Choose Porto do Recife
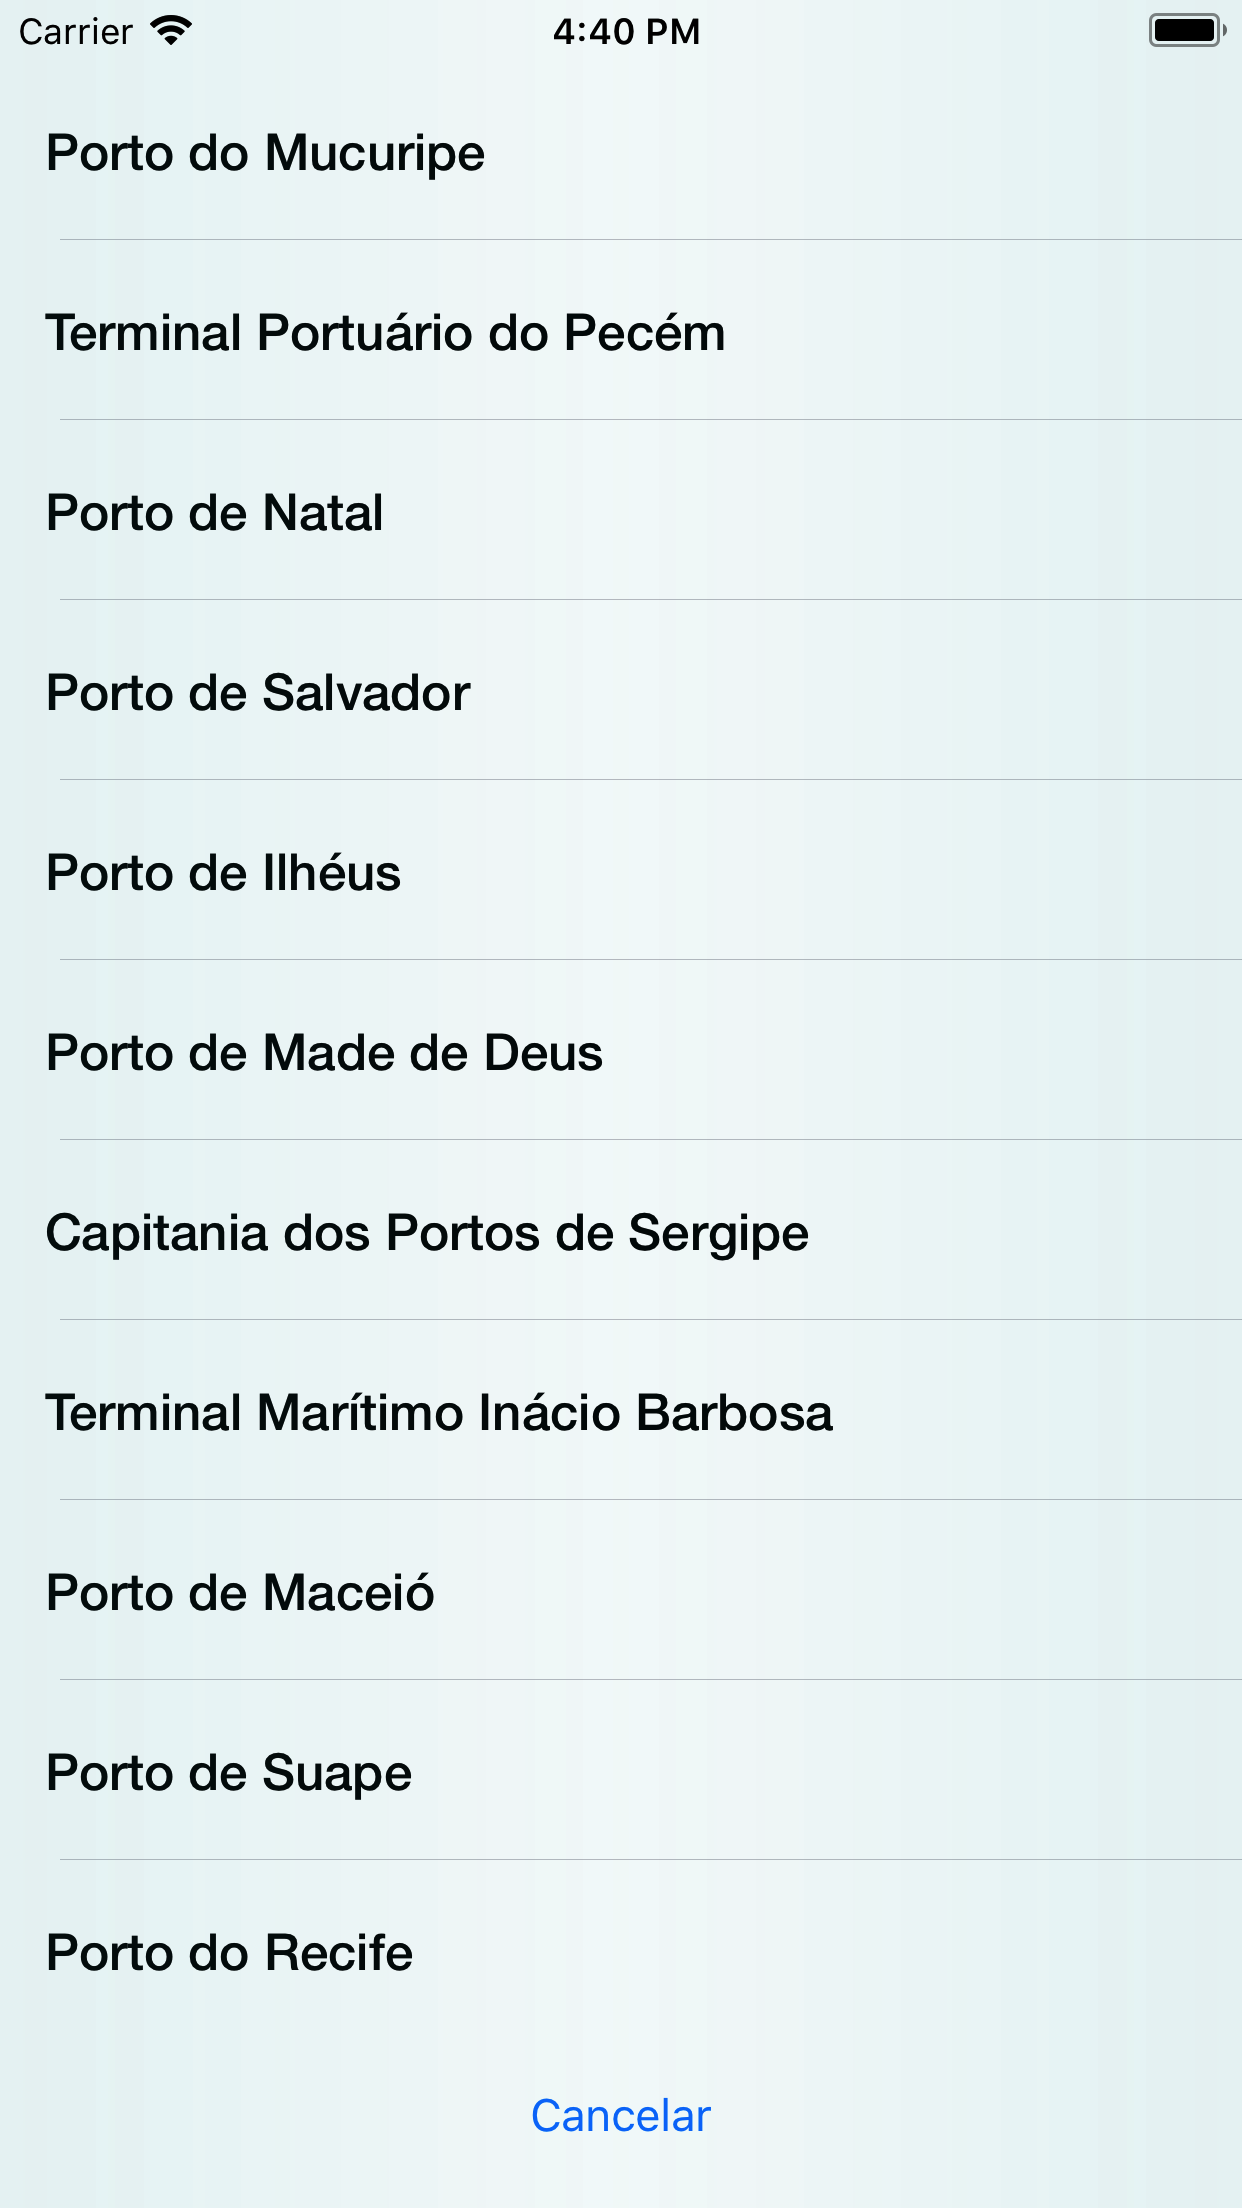This screenshot has width=1242, height=2208. pyautogui.click(x=229, y=1953)
